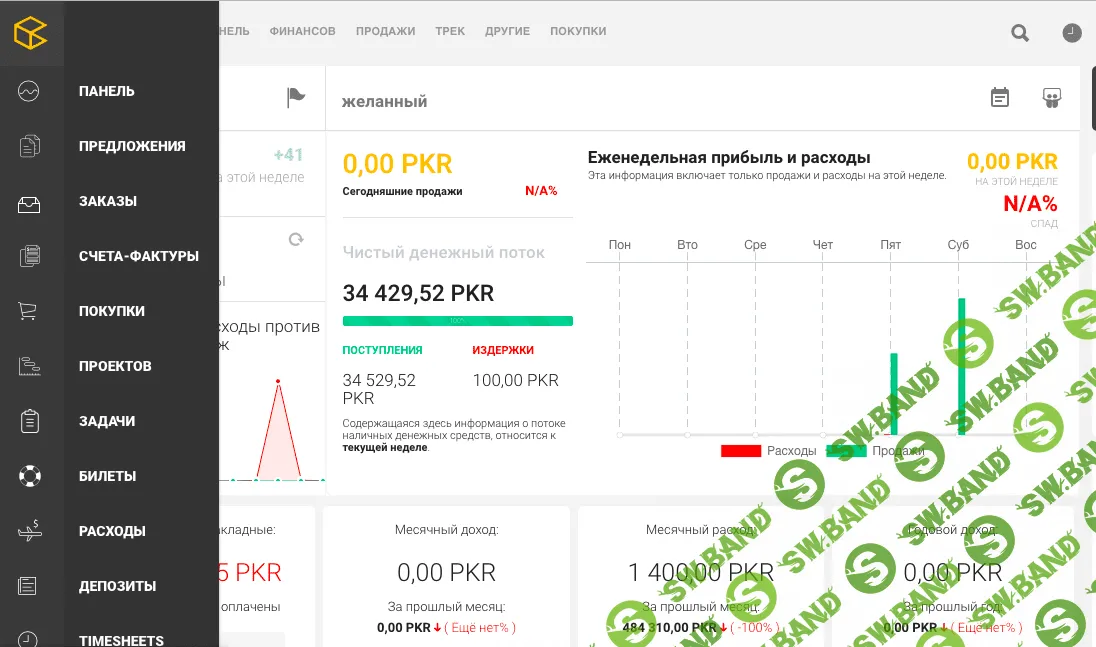Open the ТРЕК menu

click(x=450, y=31)
